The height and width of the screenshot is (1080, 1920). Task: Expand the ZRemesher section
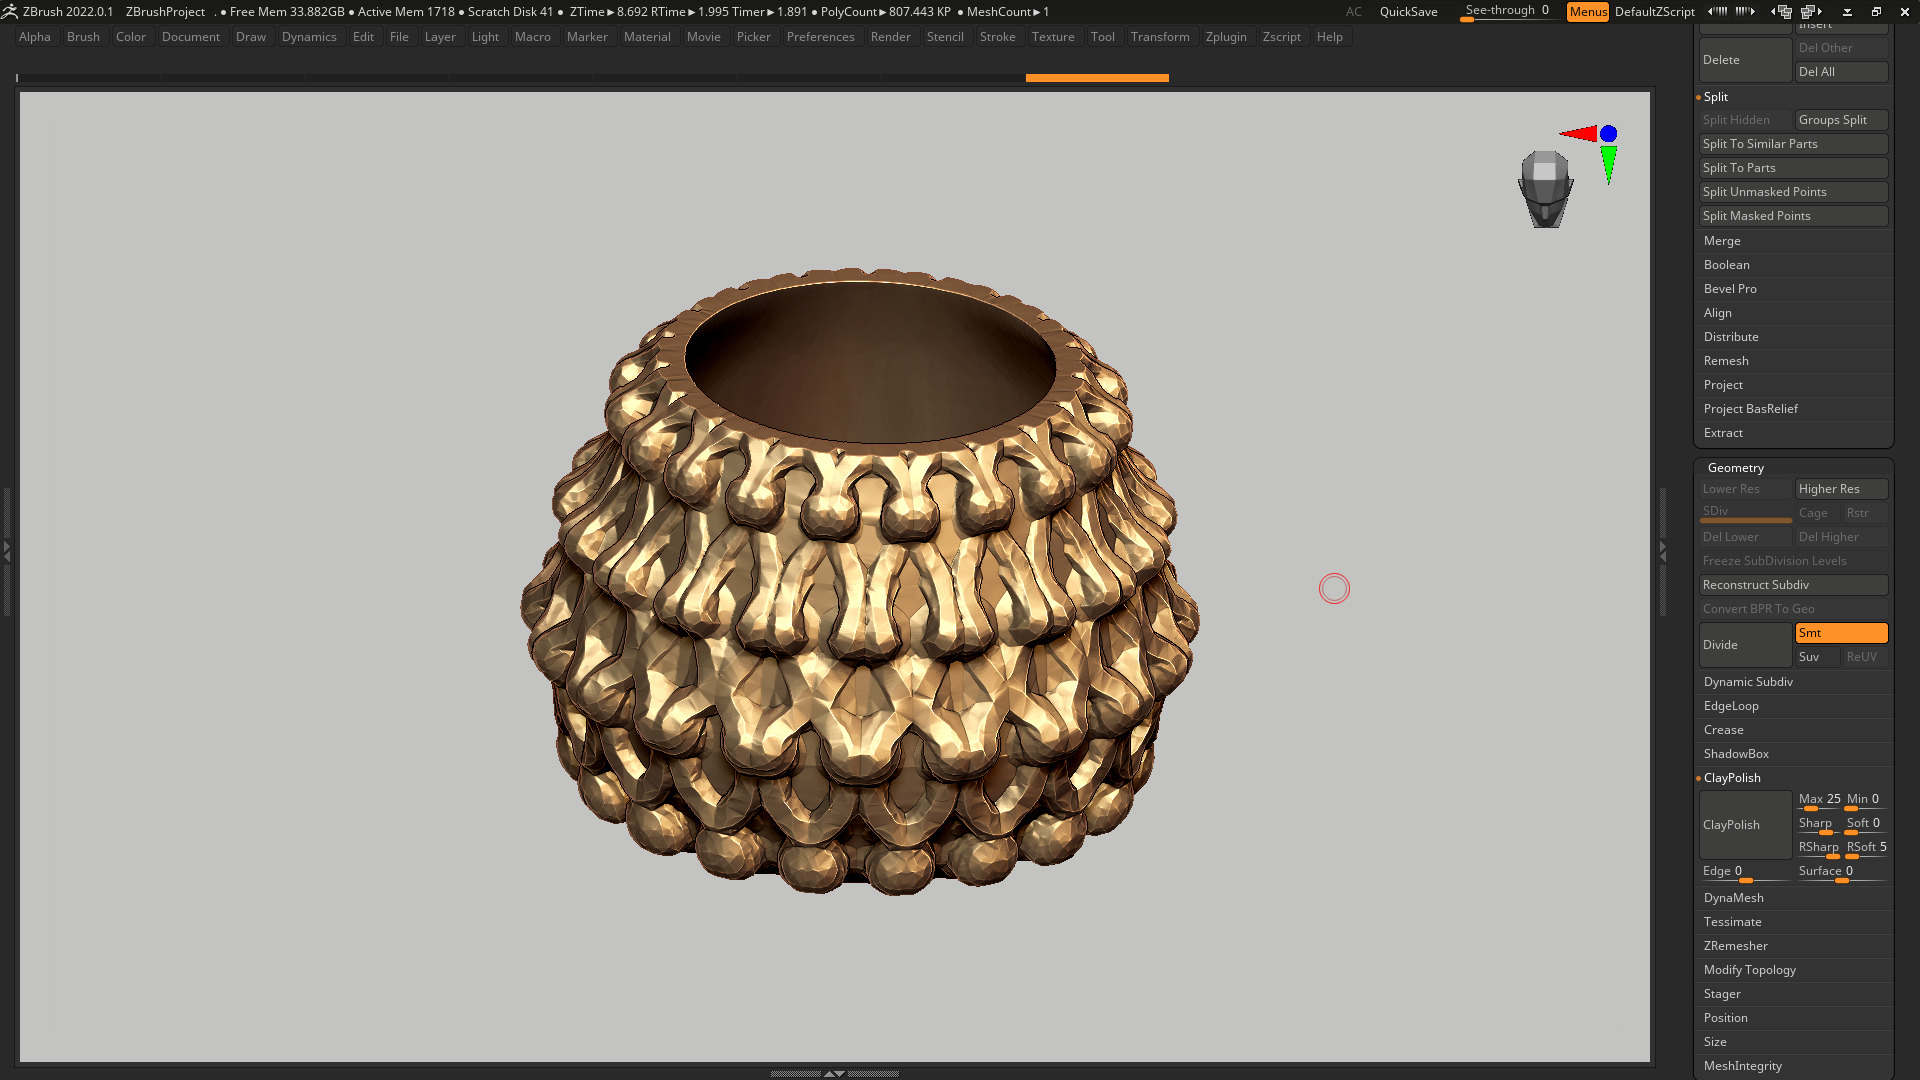[x=1735, y=946]
